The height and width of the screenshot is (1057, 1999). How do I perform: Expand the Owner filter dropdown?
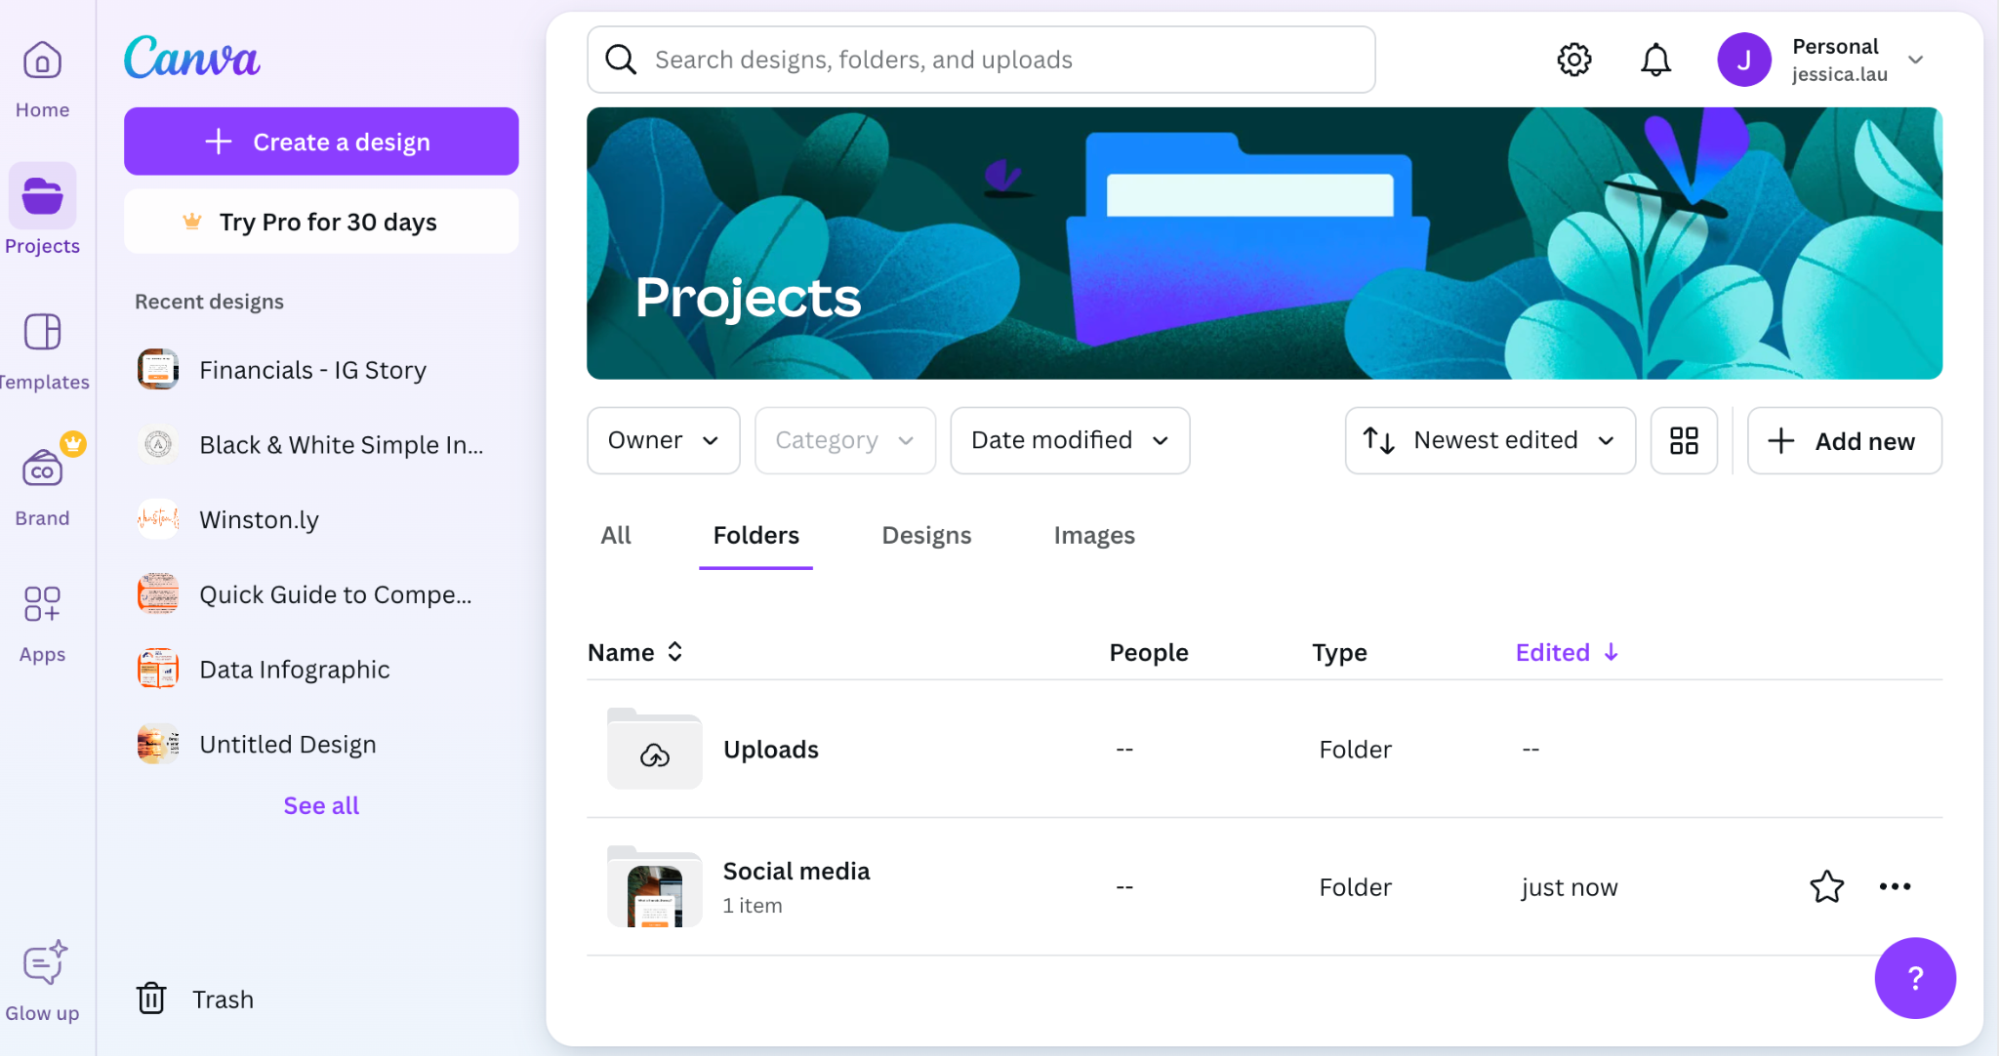(663, 441)
